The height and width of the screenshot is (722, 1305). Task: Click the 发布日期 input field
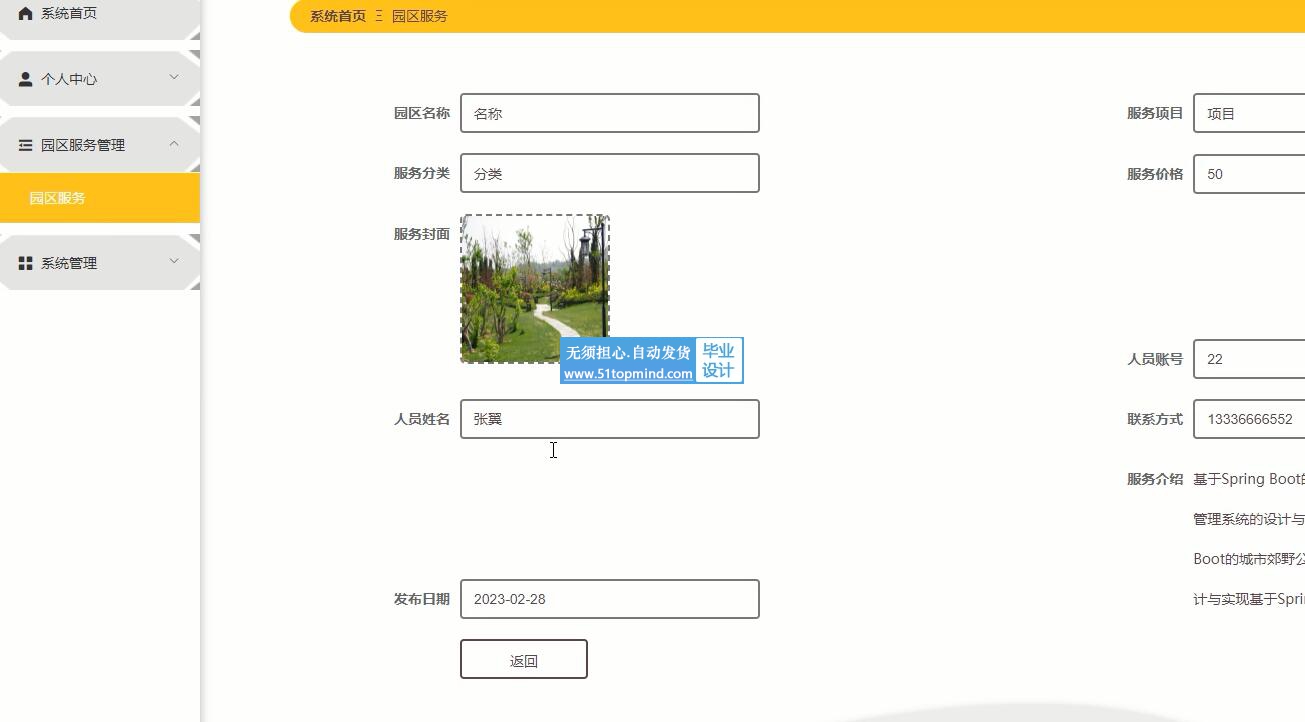(x=610, y=599)
